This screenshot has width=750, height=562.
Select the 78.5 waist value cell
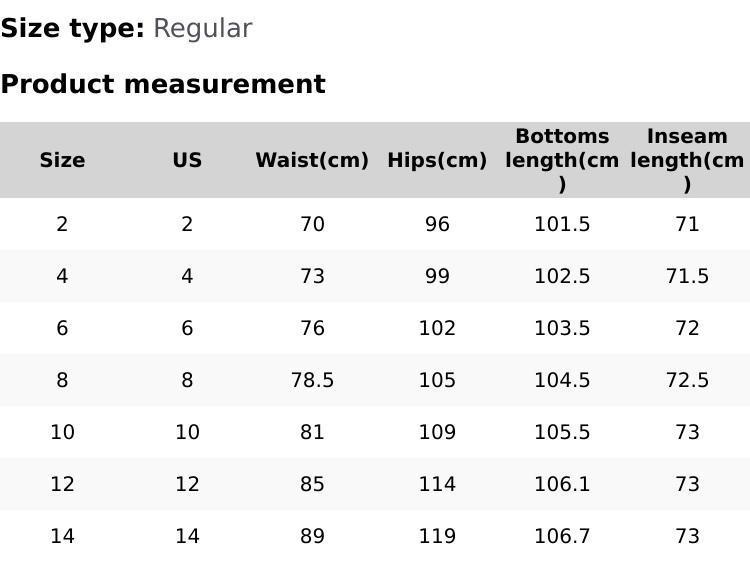coord(312,380)
